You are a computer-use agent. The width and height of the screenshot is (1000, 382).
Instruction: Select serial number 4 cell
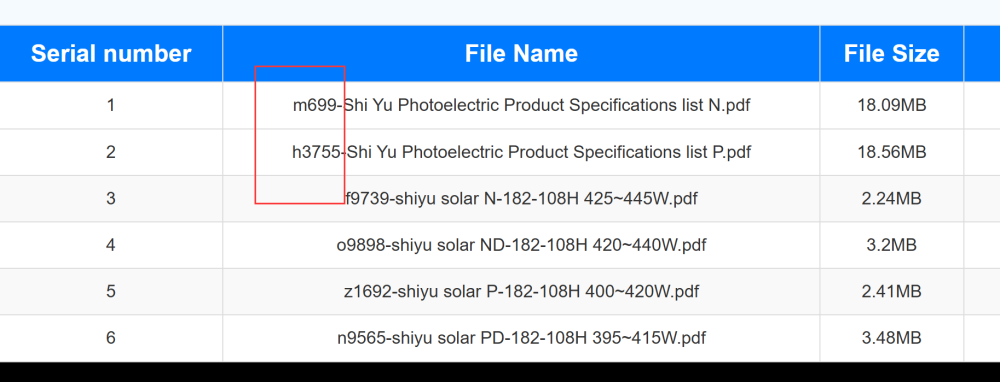pyautogui.click(x=111, y=245)
